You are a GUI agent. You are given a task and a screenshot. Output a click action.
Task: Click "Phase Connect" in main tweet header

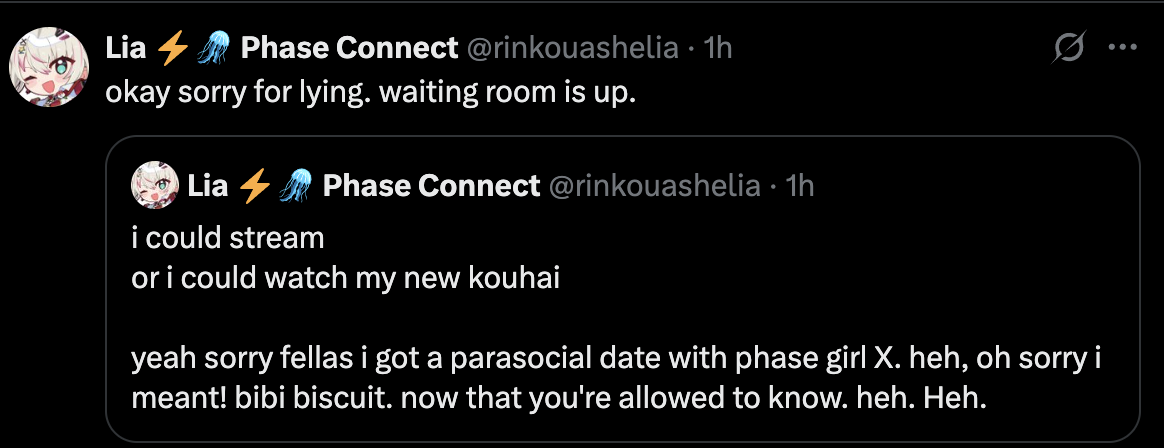(350, 48)
